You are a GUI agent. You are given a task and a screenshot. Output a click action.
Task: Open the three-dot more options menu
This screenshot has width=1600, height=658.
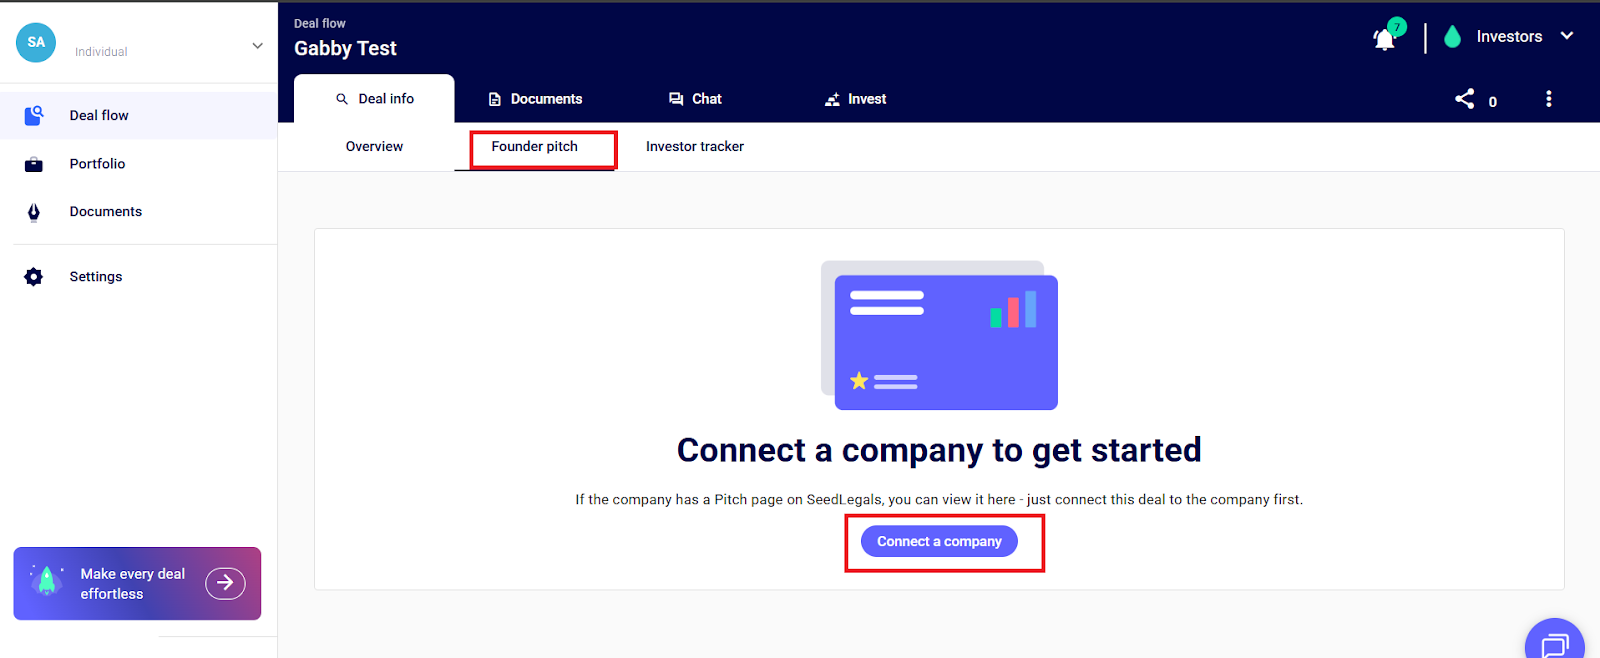[x=1548, y=99]
